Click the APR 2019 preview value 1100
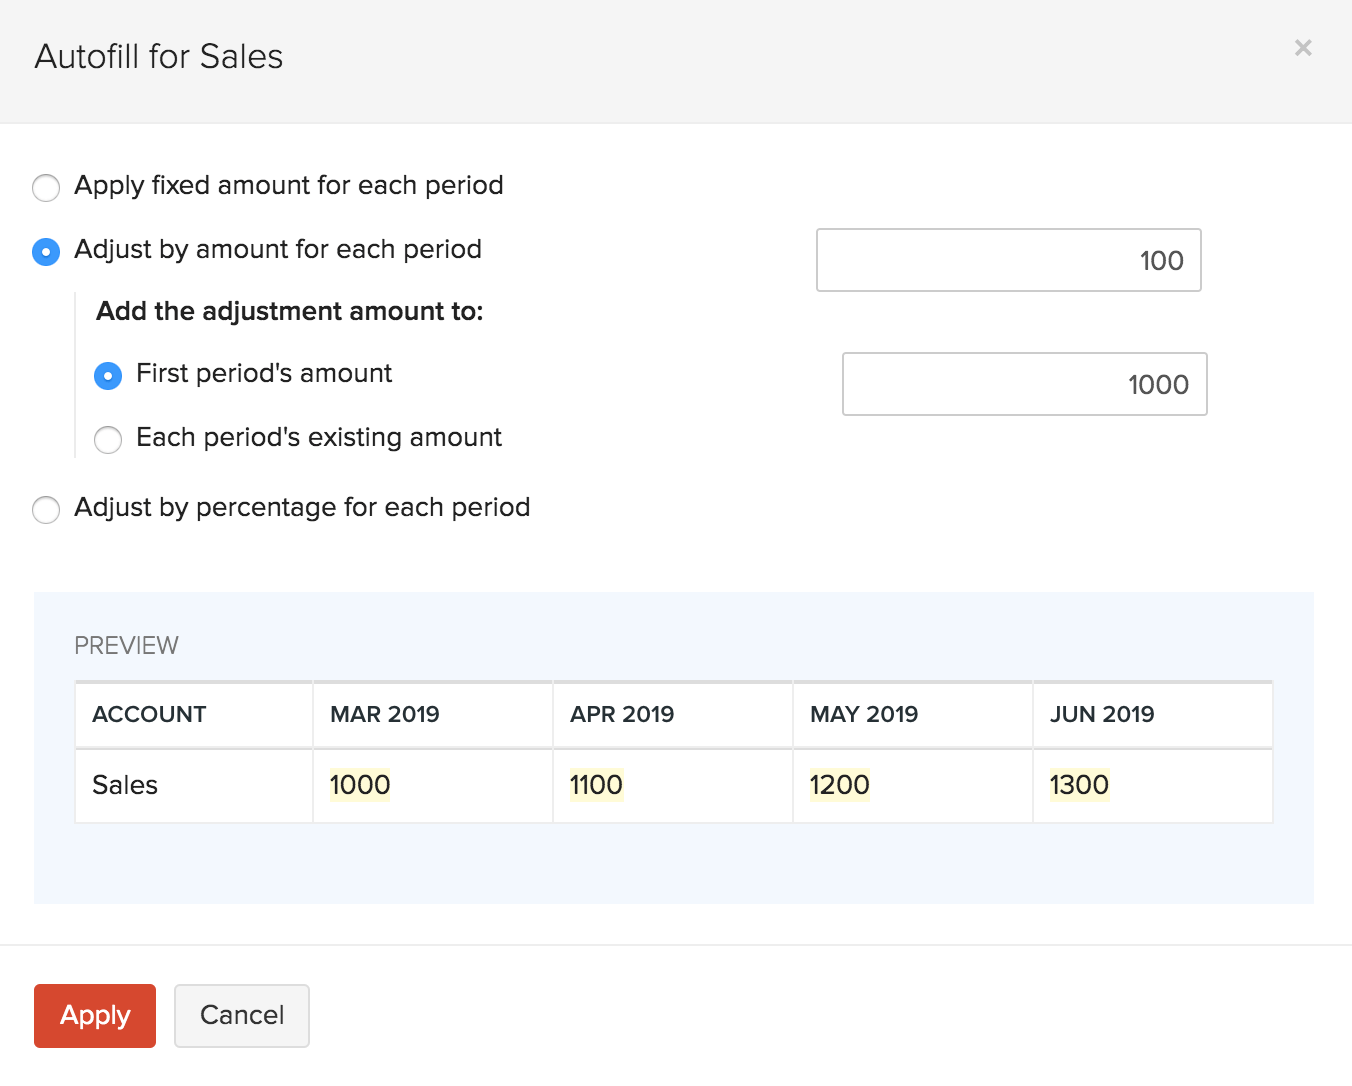The height and width of the screenshot is (1086, 1352). (596, 785)
